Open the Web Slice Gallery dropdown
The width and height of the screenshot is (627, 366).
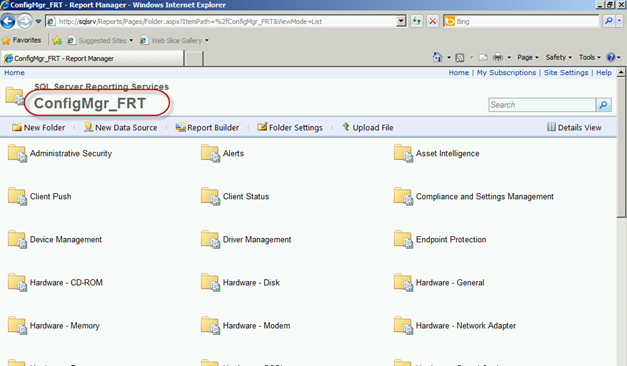174,40
